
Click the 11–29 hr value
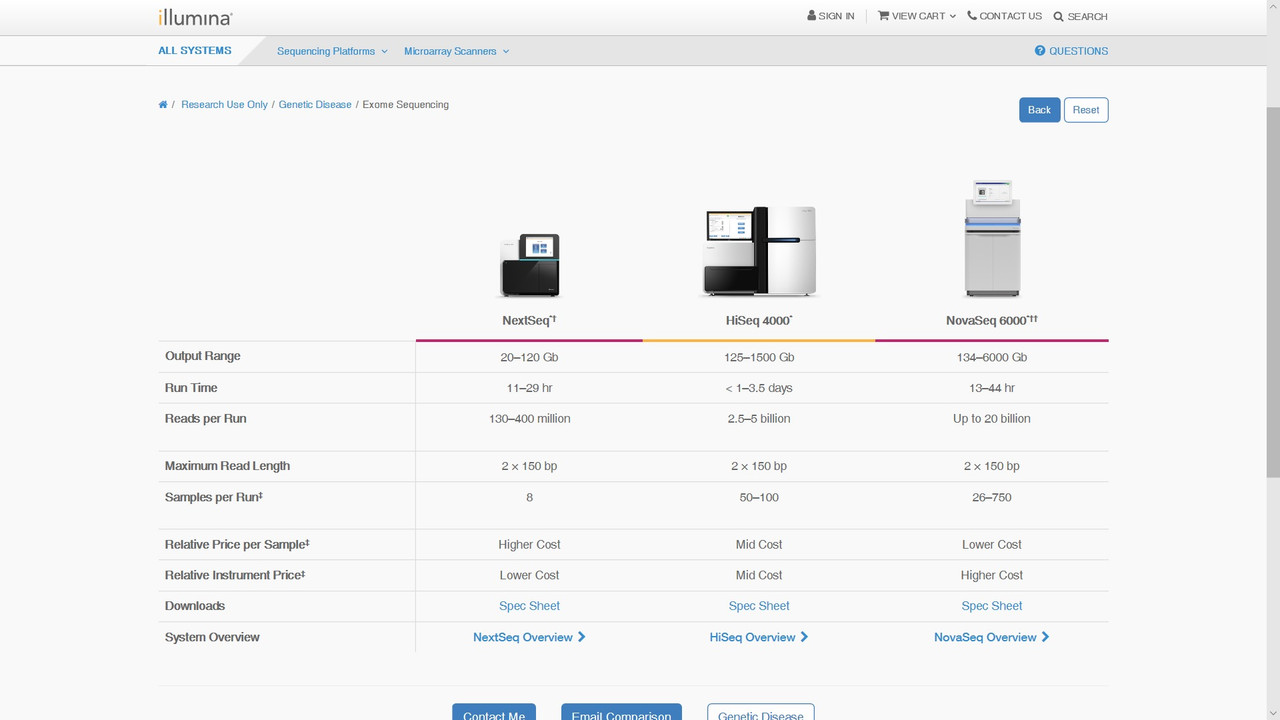(x=529, y=388)
